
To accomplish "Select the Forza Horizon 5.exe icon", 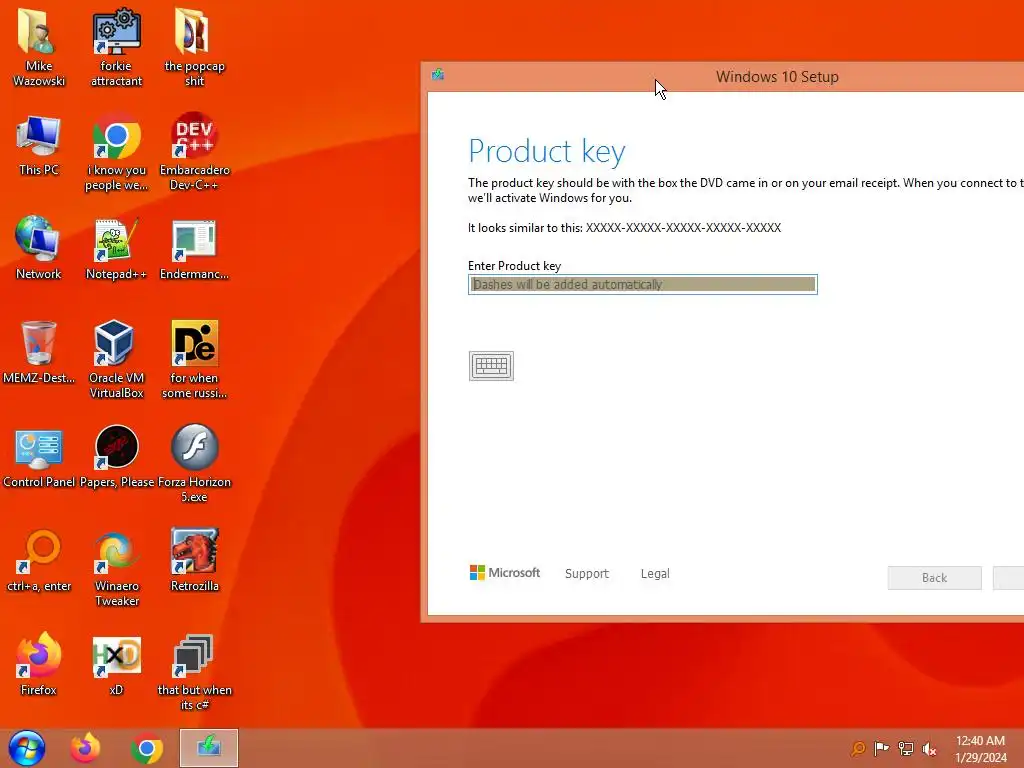I will [x=194, y=464].
